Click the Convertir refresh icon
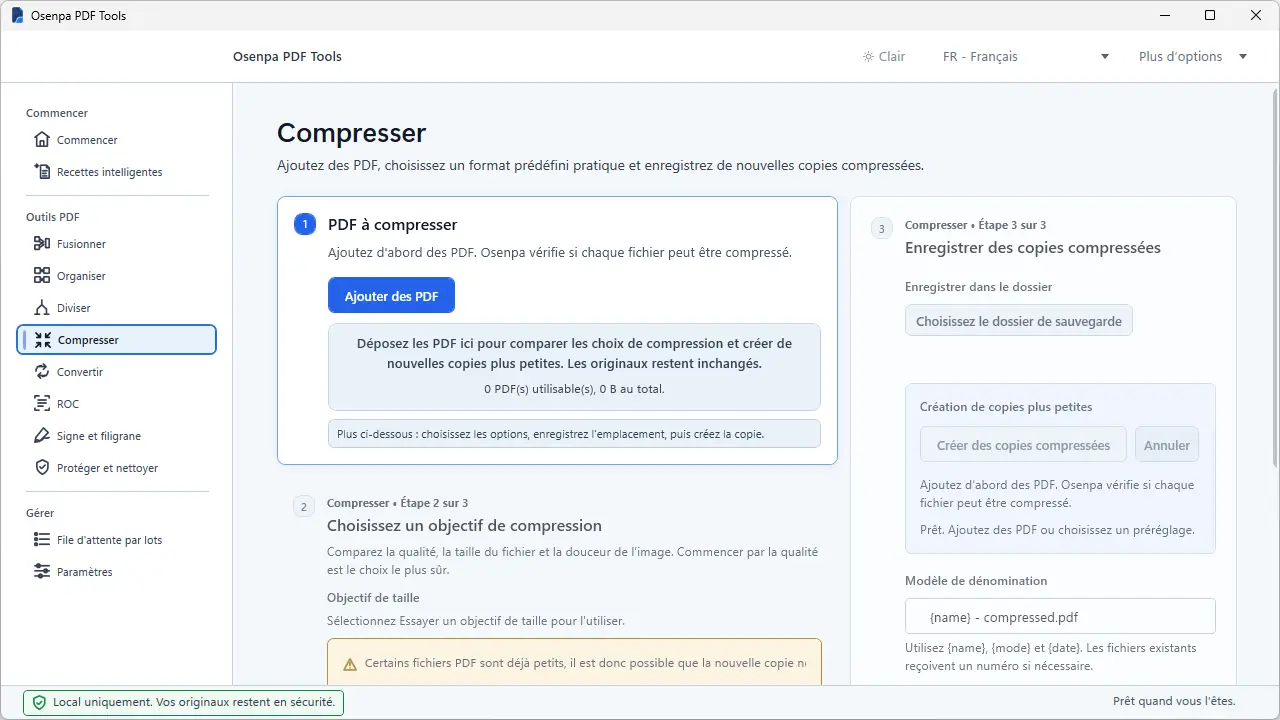 (x=42, y=372)
